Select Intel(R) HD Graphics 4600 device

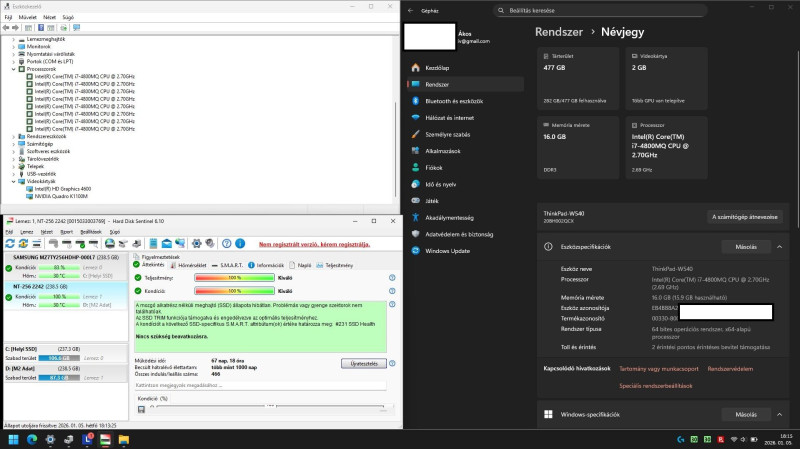63,189
